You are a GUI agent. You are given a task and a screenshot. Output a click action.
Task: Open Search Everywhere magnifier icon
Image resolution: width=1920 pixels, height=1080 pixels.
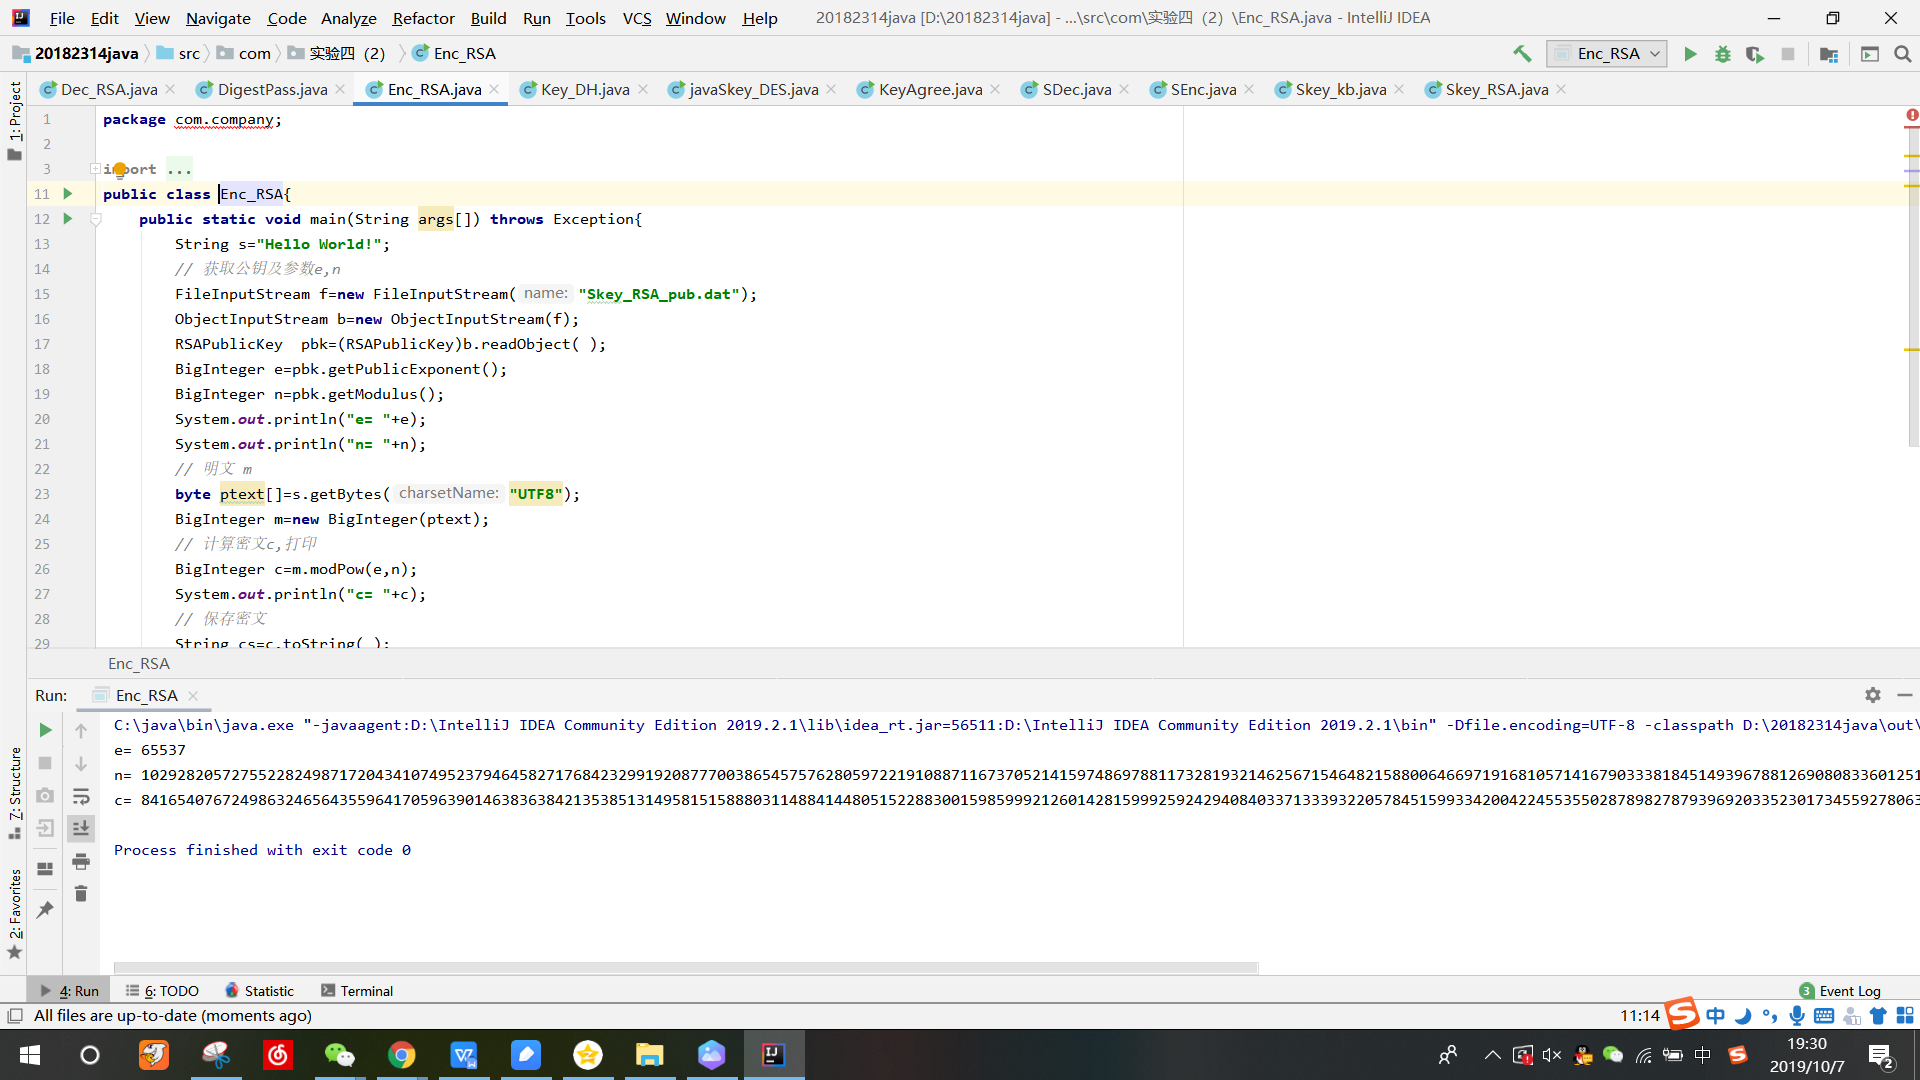tap(1902, 54)
